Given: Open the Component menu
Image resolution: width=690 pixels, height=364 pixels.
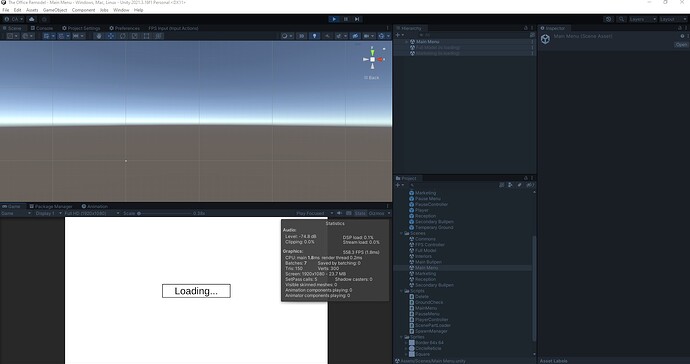Looking at the screenshot, I should tap(83, 10).
